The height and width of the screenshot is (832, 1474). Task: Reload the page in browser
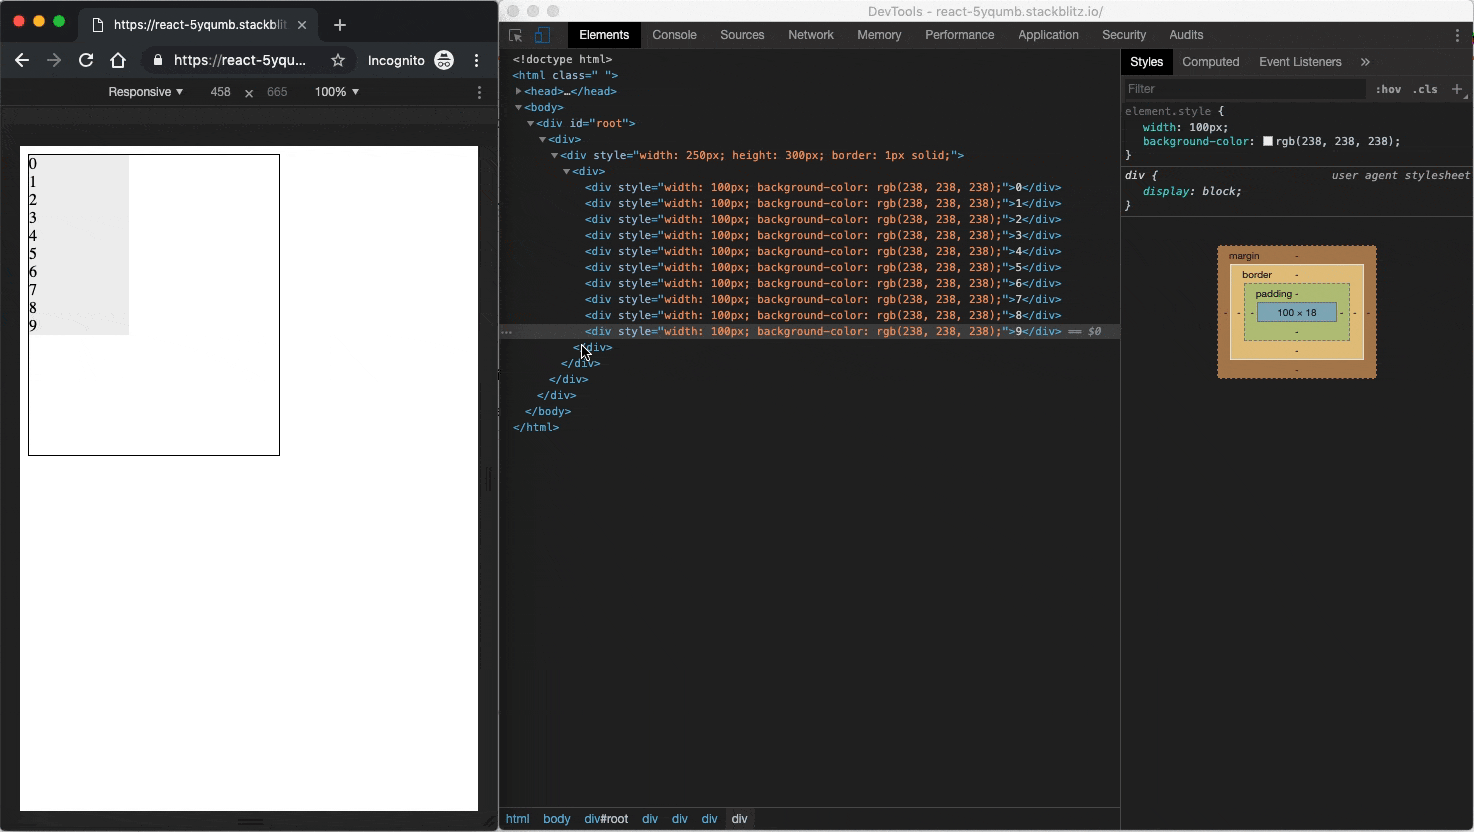click(86, 60)
